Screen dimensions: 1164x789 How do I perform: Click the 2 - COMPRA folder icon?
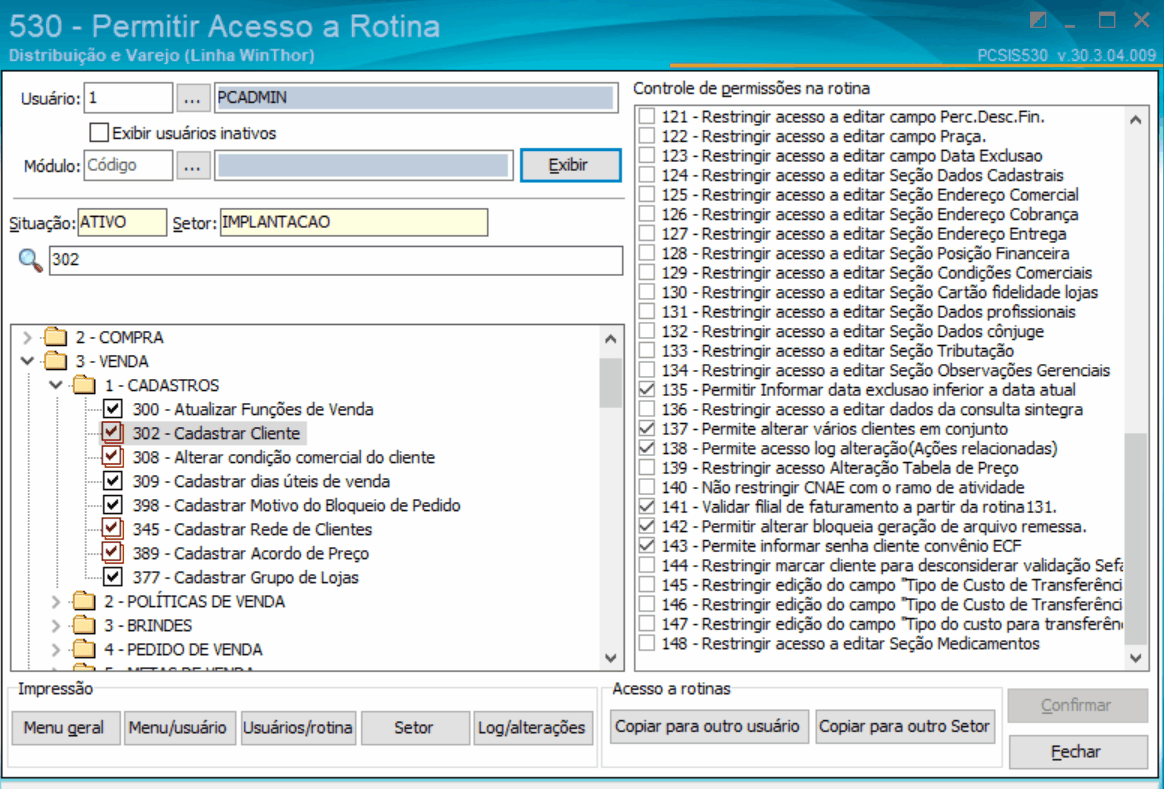click(x=56, y=337)
